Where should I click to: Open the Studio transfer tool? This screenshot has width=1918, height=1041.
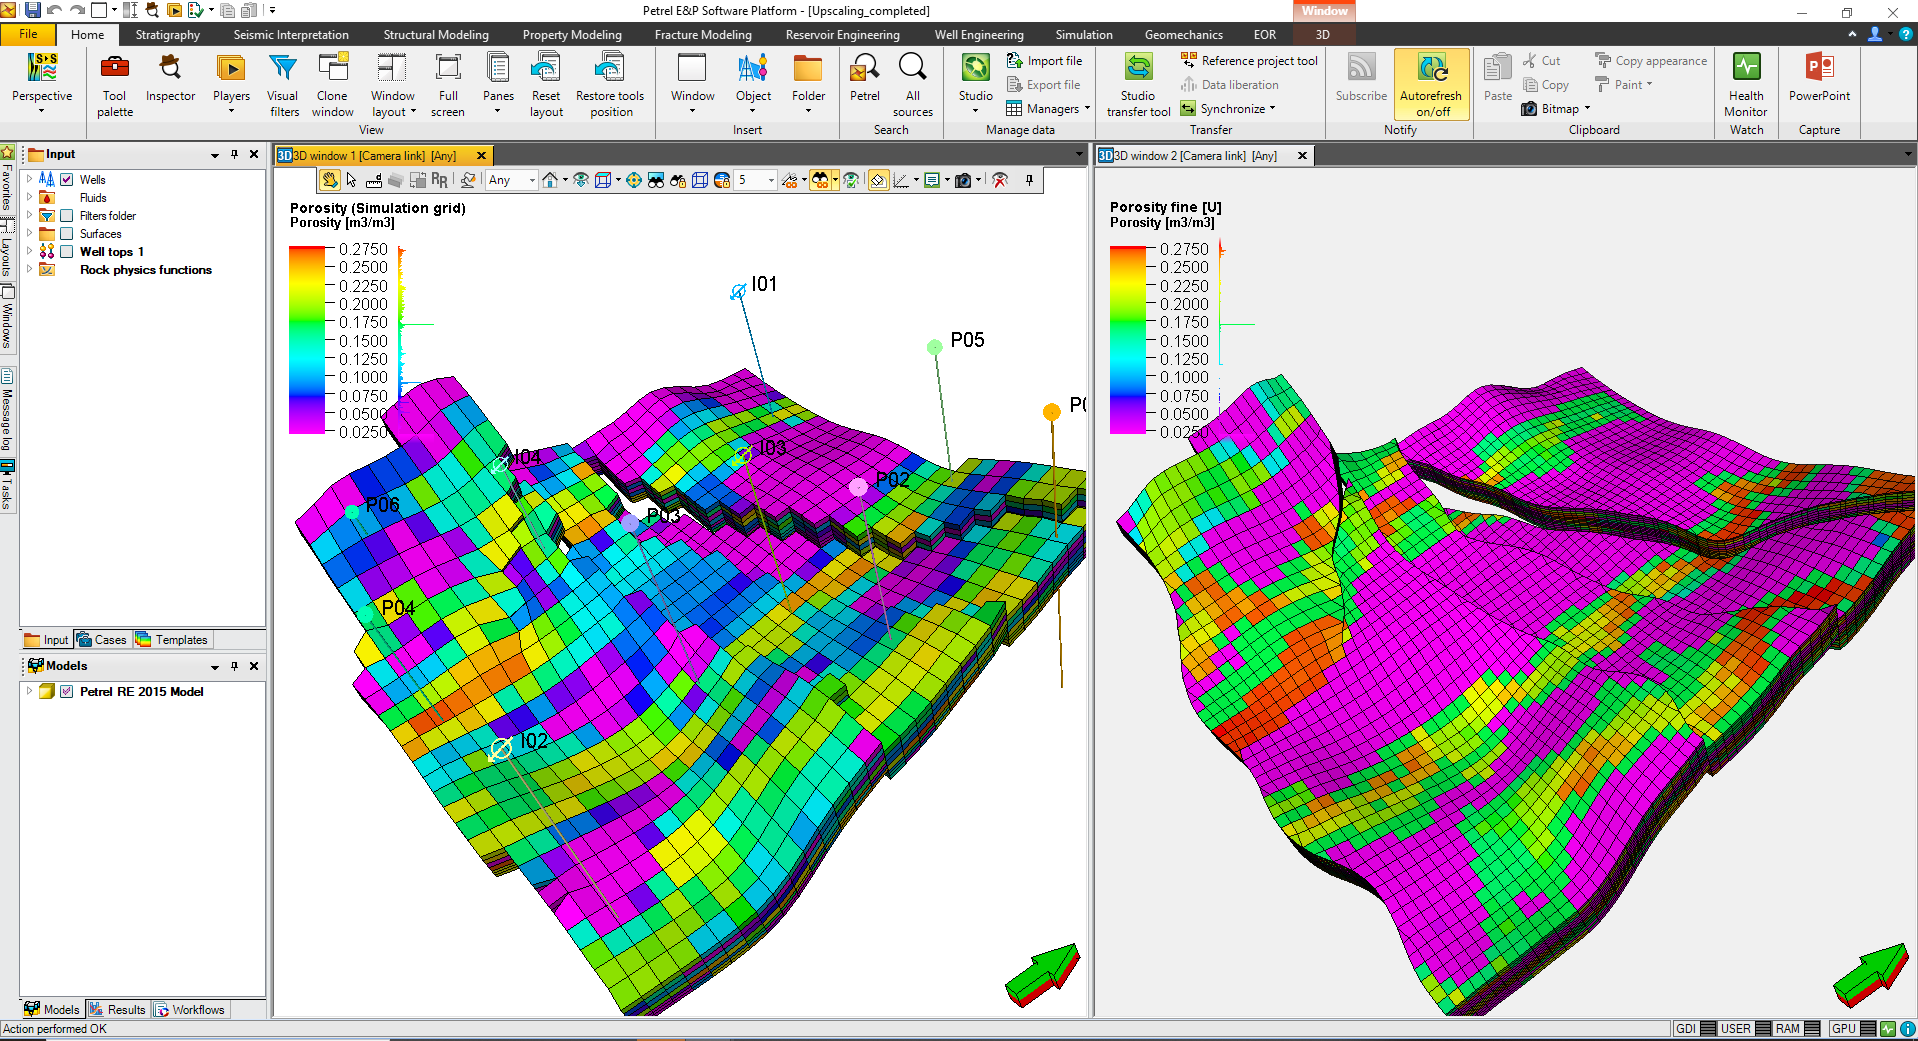pos(1138,85)
